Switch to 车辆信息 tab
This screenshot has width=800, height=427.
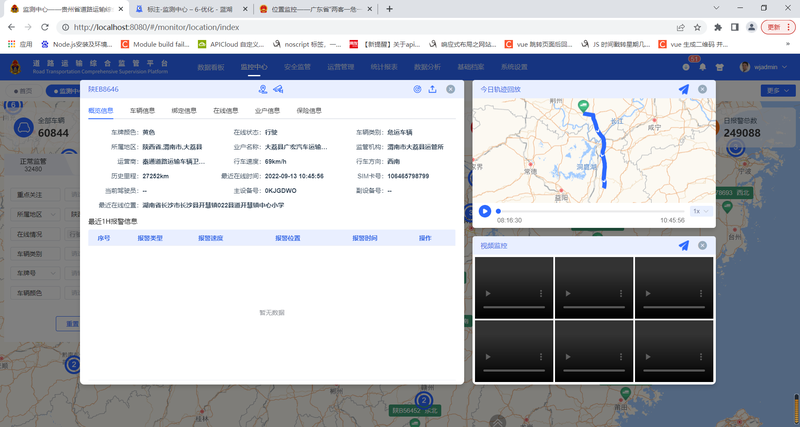click(x=142, y=111)
